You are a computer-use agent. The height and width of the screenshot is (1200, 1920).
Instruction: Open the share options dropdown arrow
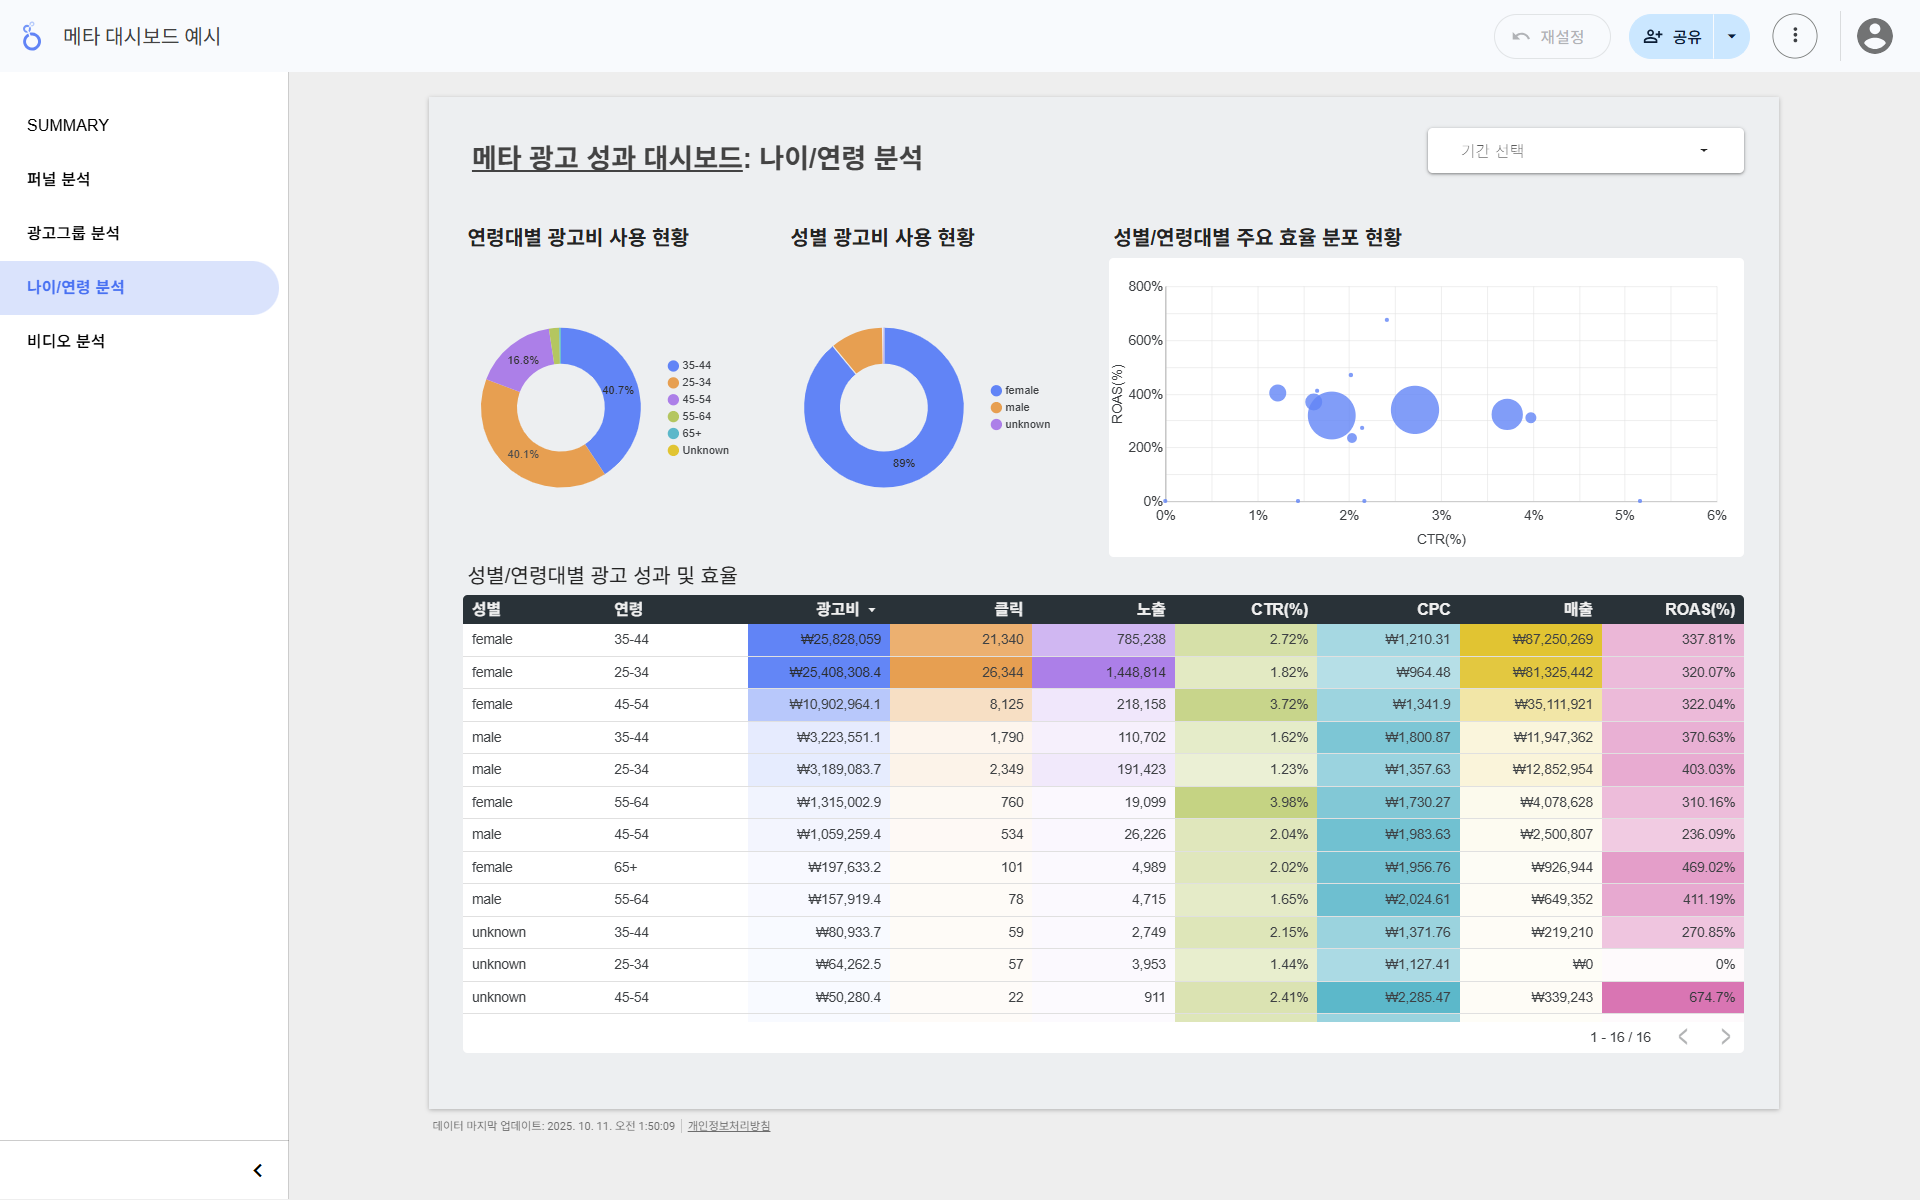point(1732,37)
